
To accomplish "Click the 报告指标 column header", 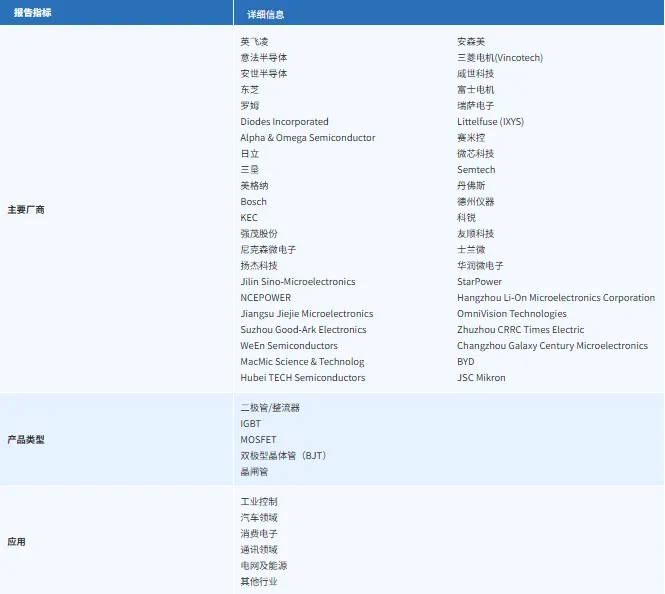I will click(x=33, y=13).
